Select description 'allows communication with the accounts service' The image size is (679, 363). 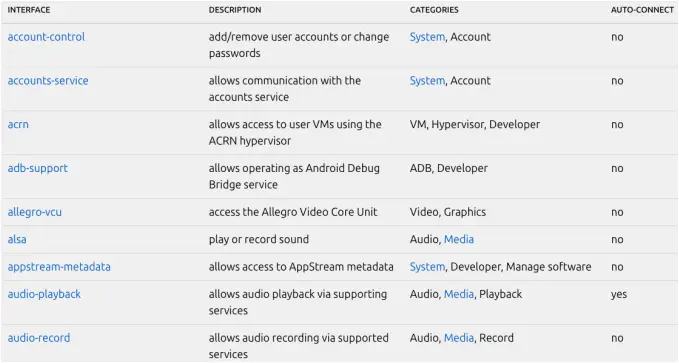(285, 89)
